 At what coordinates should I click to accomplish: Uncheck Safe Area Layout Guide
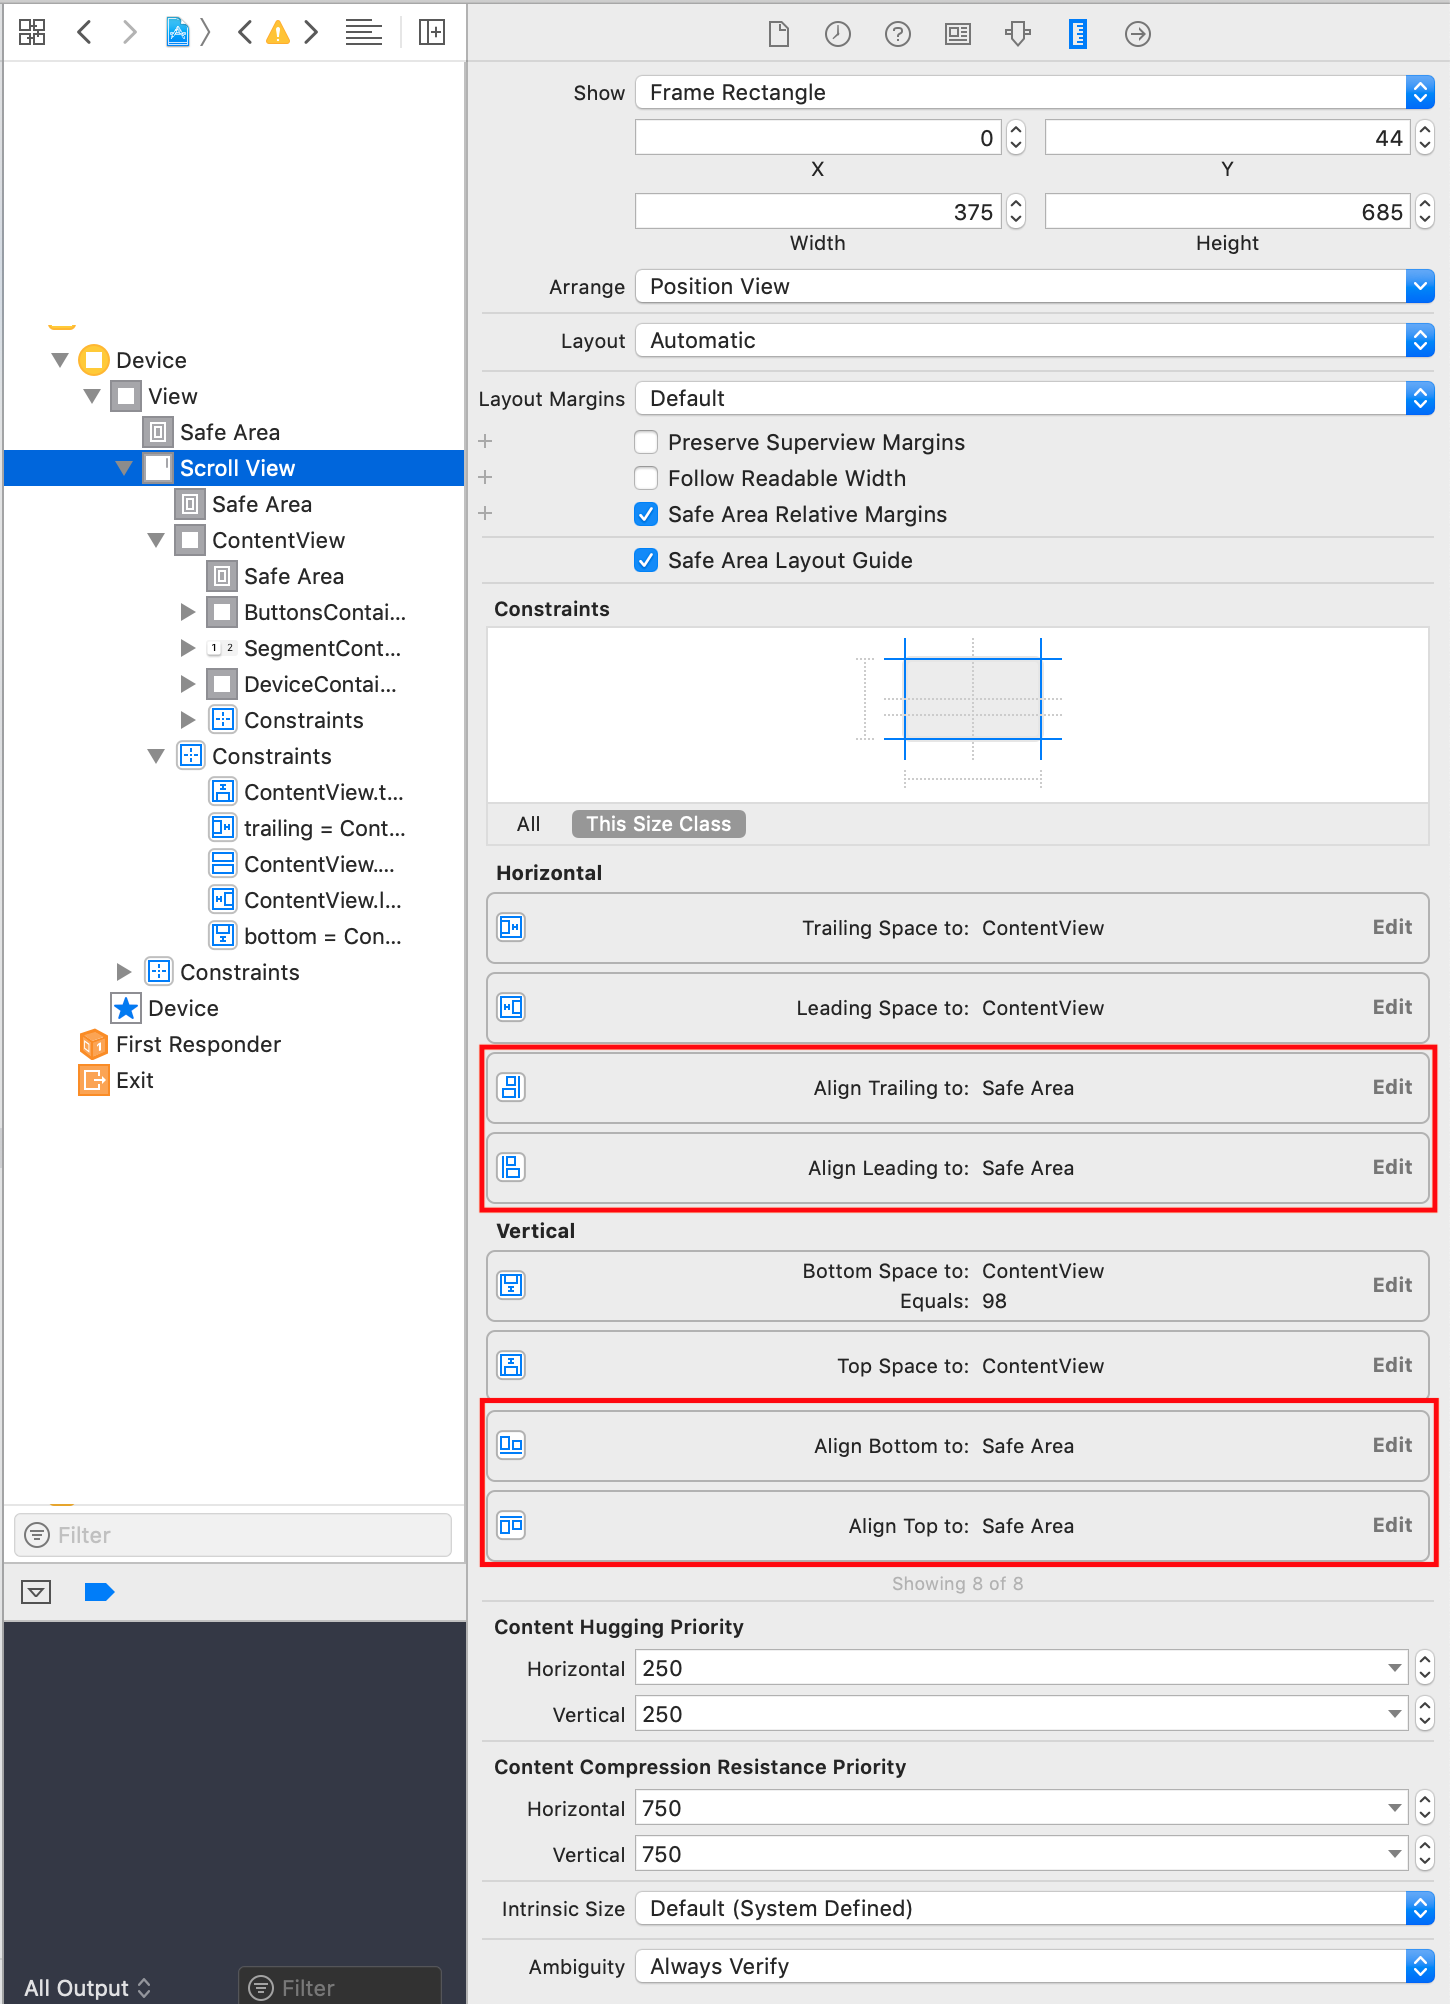coord(646,560)
